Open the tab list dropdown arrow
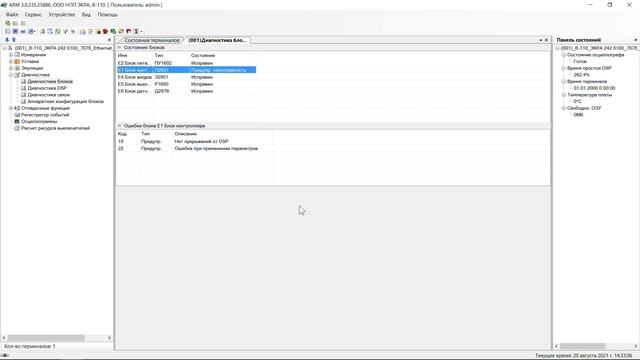 click(541, 40)
